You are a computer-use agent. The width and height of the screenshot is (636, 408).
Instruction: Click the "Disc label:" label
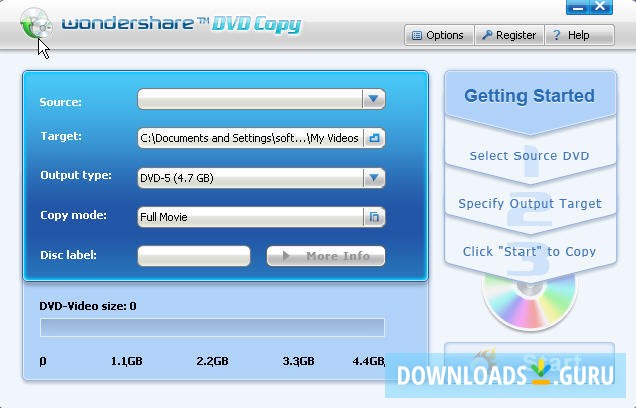pos(68,255)
